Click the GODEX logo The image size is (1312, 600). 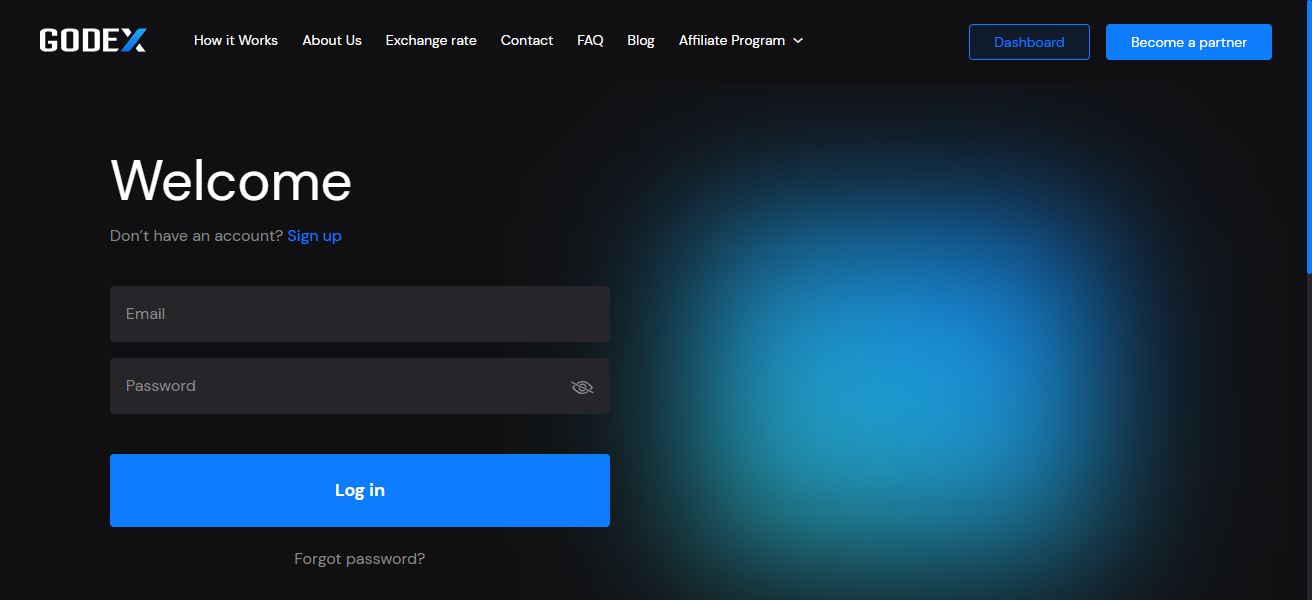pyautogui.click(x=93, y=41)
